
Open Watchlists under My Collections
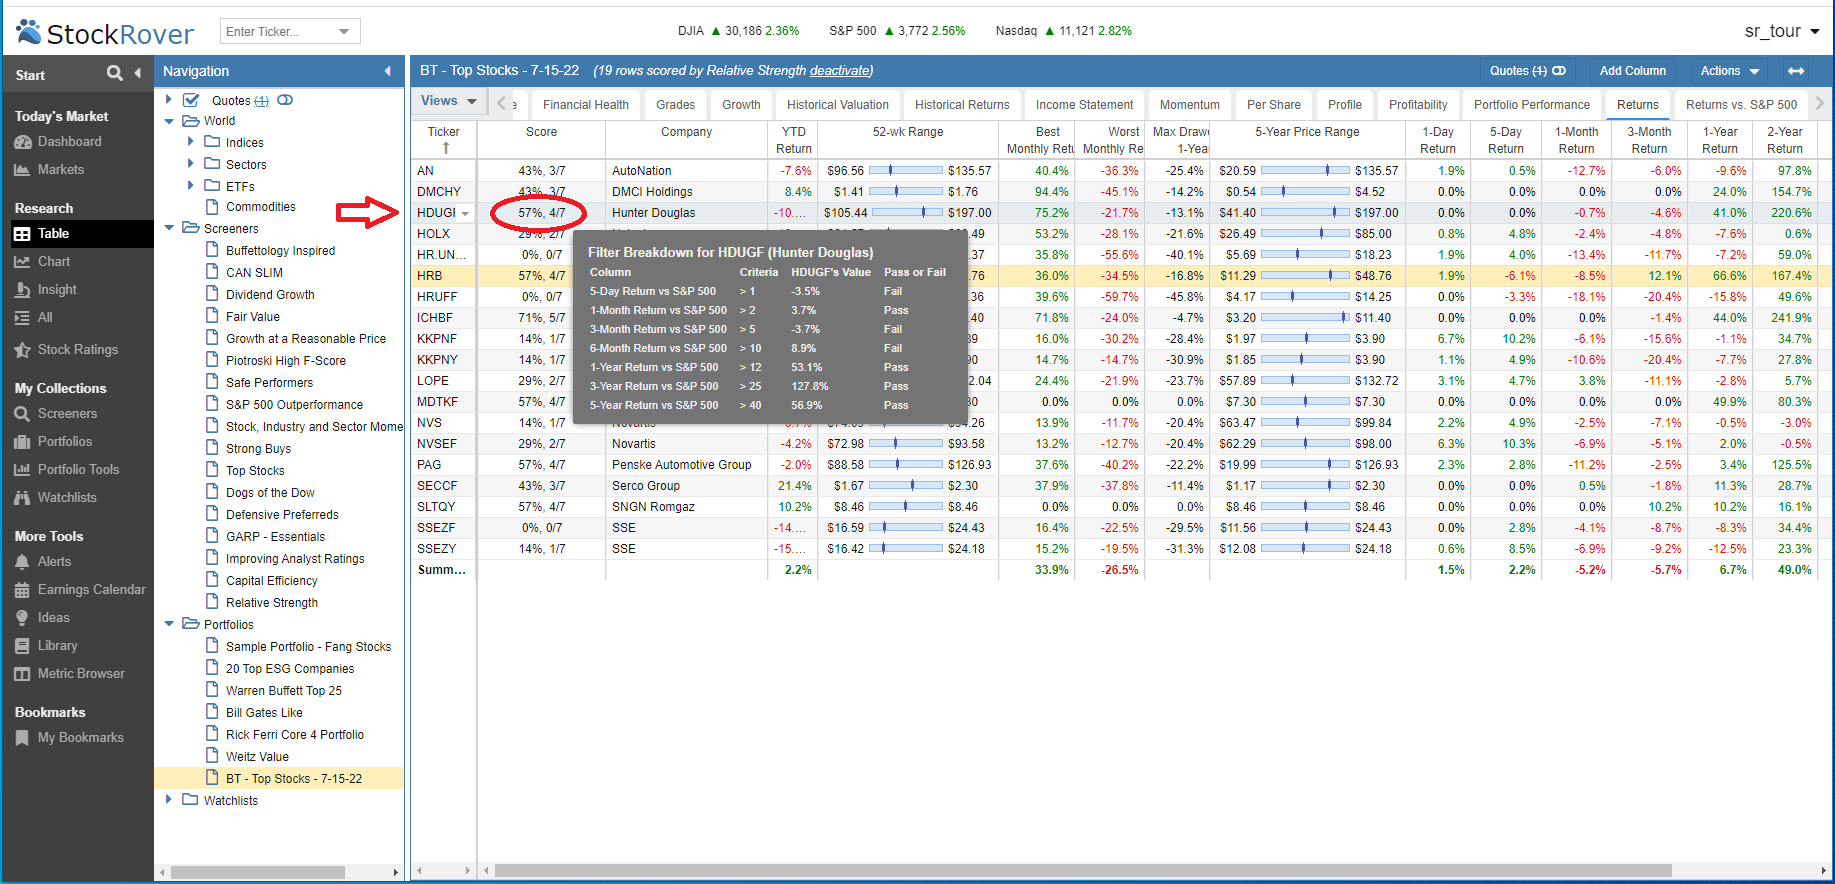click(56, 498)
